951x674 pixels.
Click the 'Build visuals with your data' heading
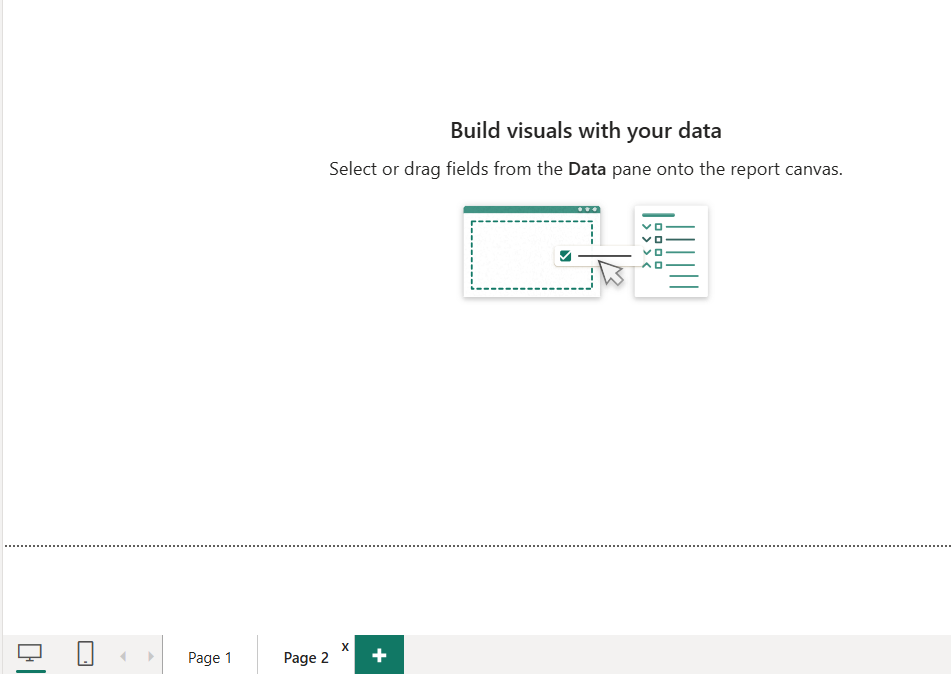click(586, 130)
